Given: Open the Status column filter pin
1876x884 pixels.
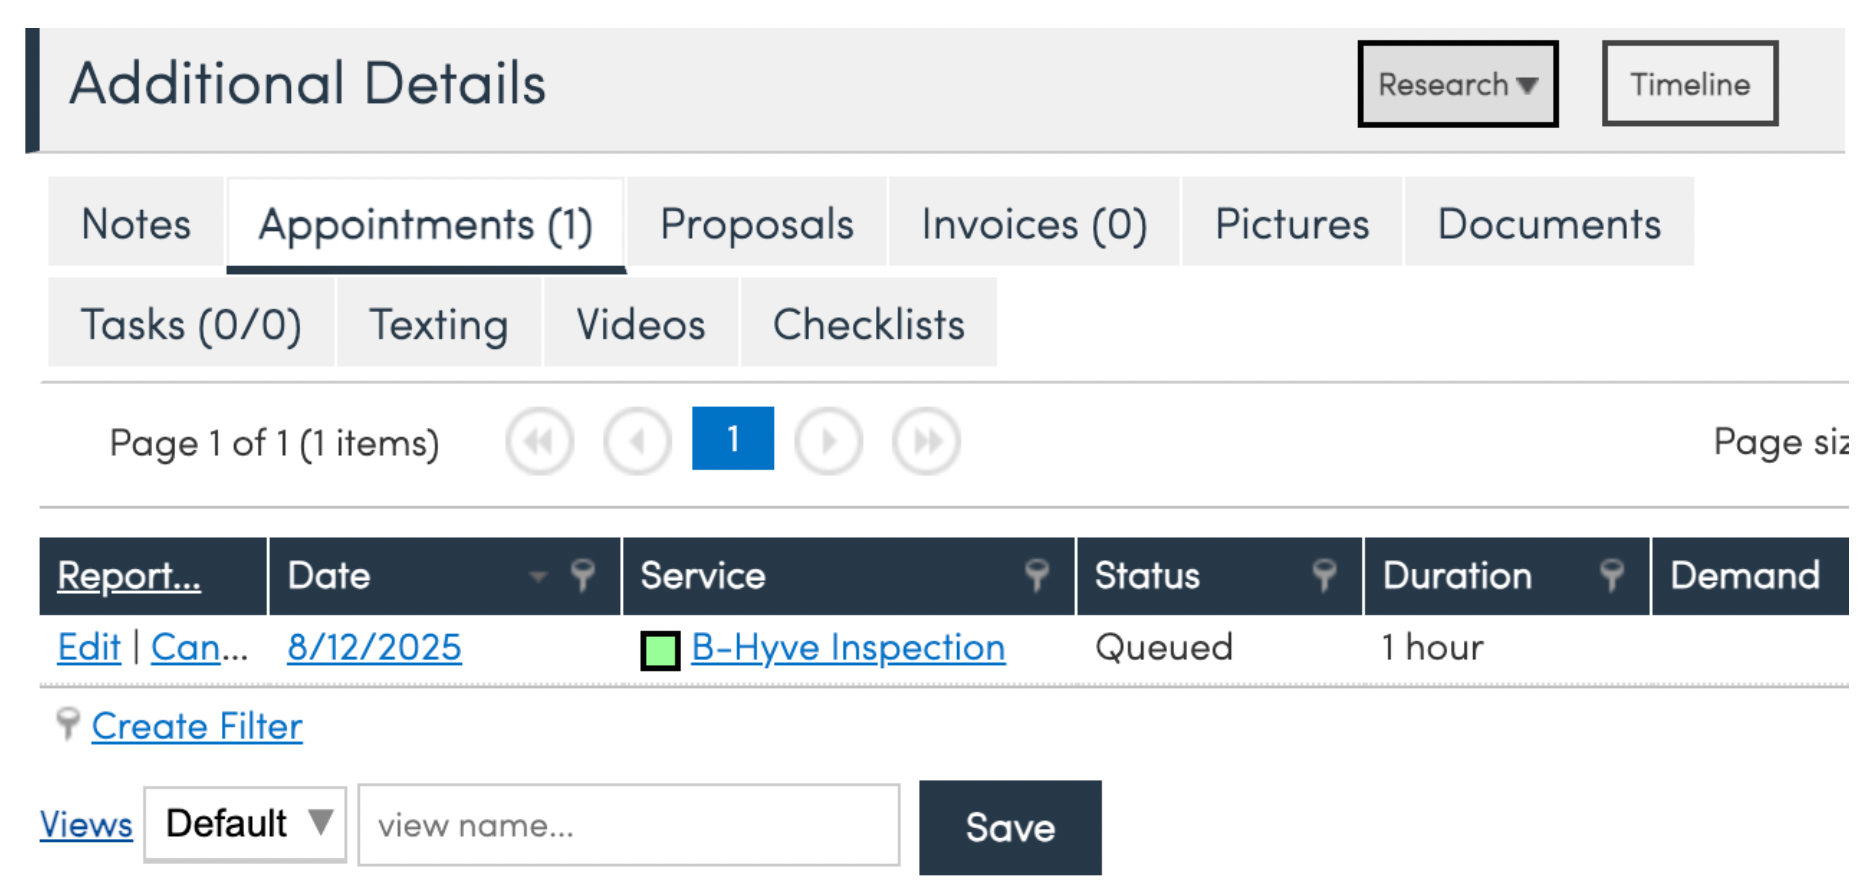Looking at the screenshot, I should [1324, 575].
